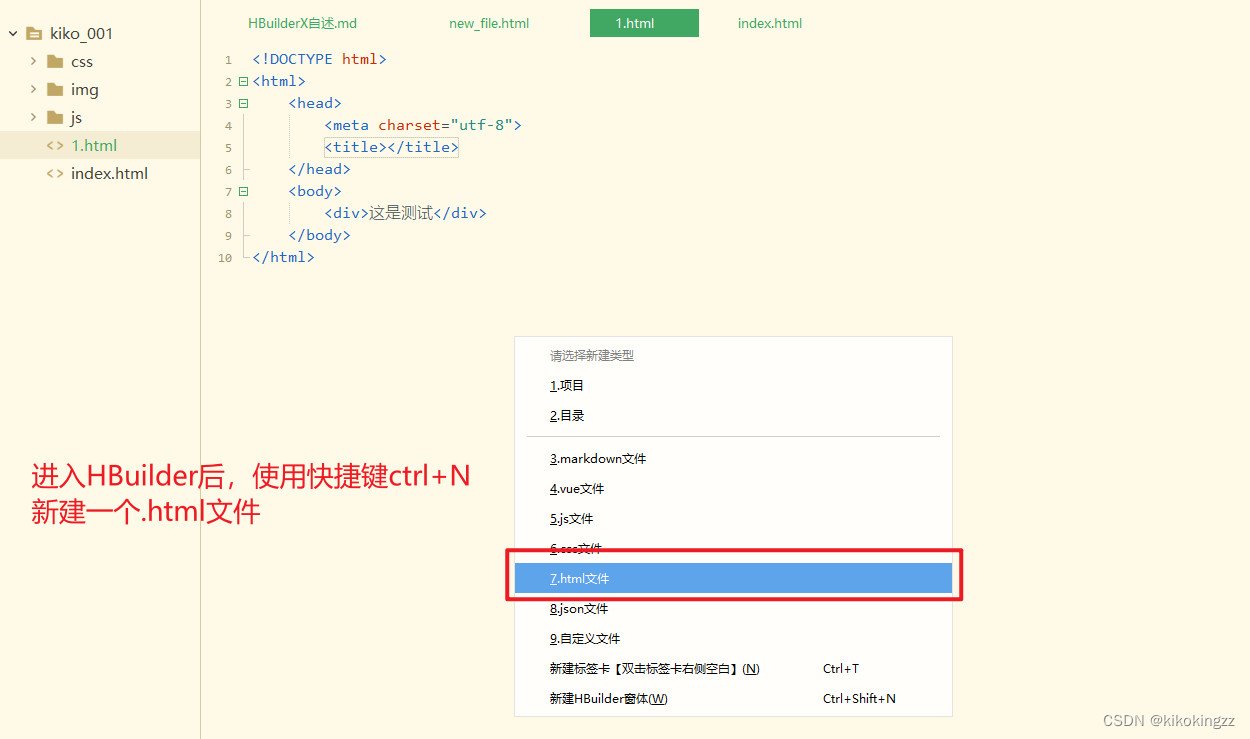Click line number 8 in the gutter
The height and width of the screenshot is (739, 1250).
[x=228, y=214]
